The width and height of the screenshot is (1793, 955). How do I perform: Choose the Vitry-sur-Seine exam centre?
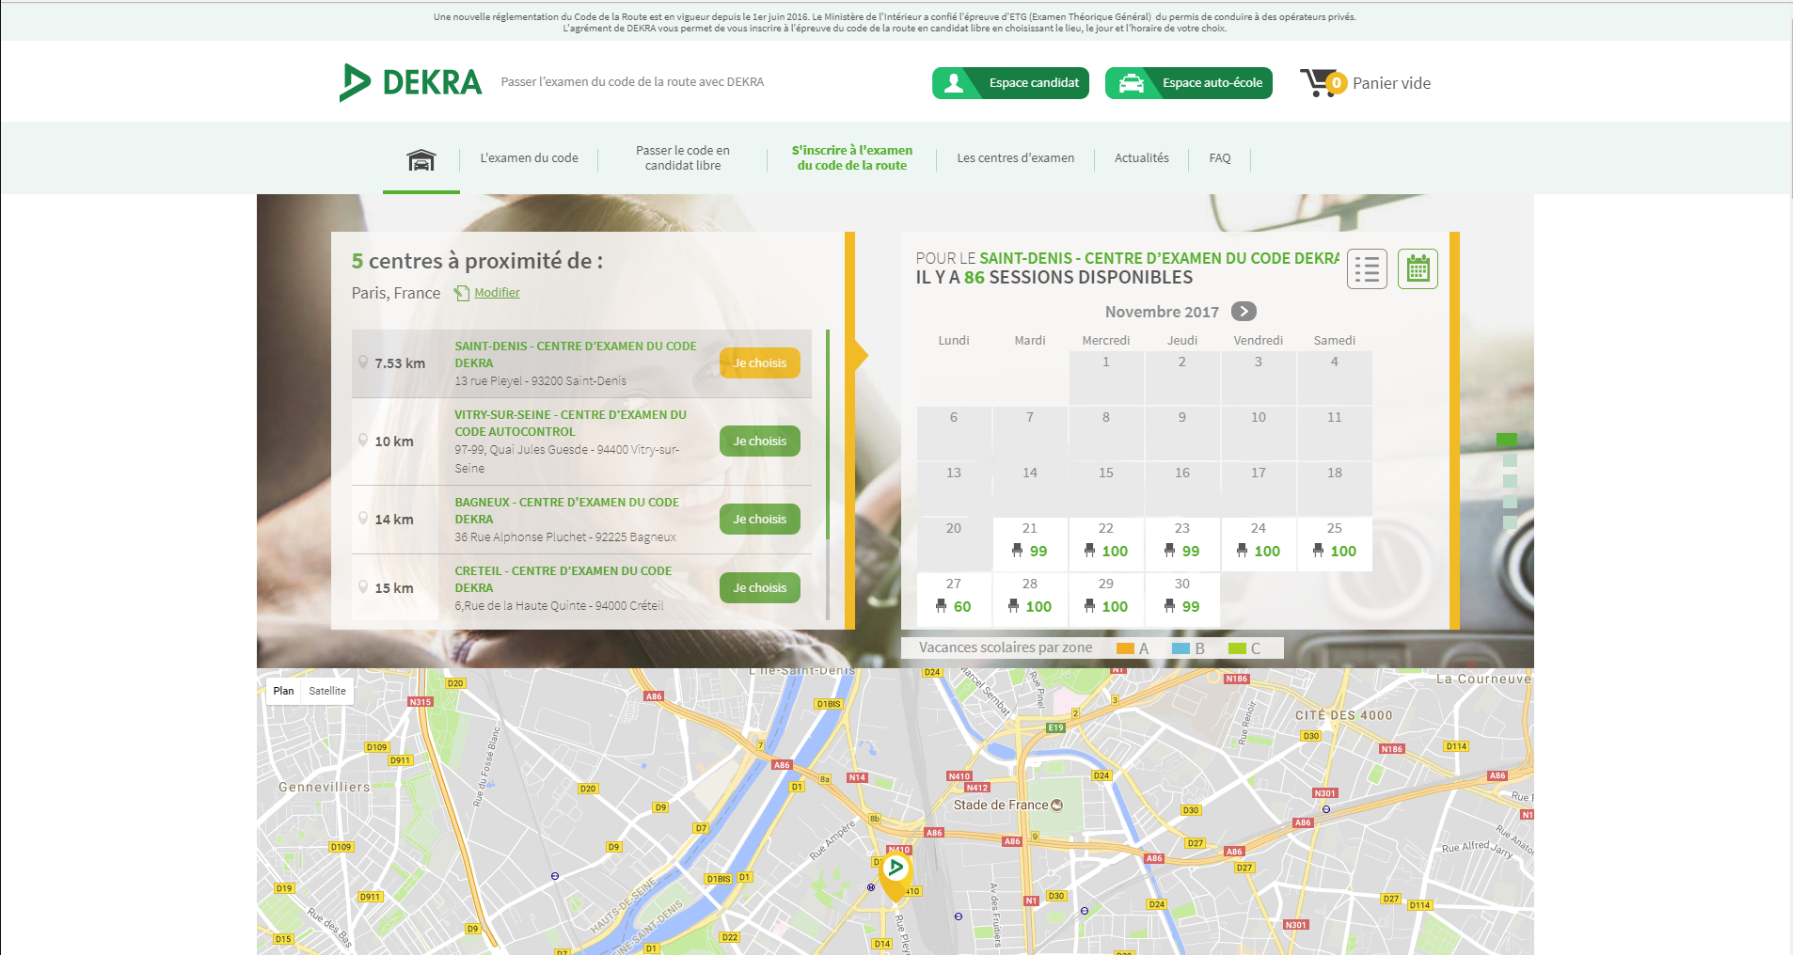click(760, 441)
